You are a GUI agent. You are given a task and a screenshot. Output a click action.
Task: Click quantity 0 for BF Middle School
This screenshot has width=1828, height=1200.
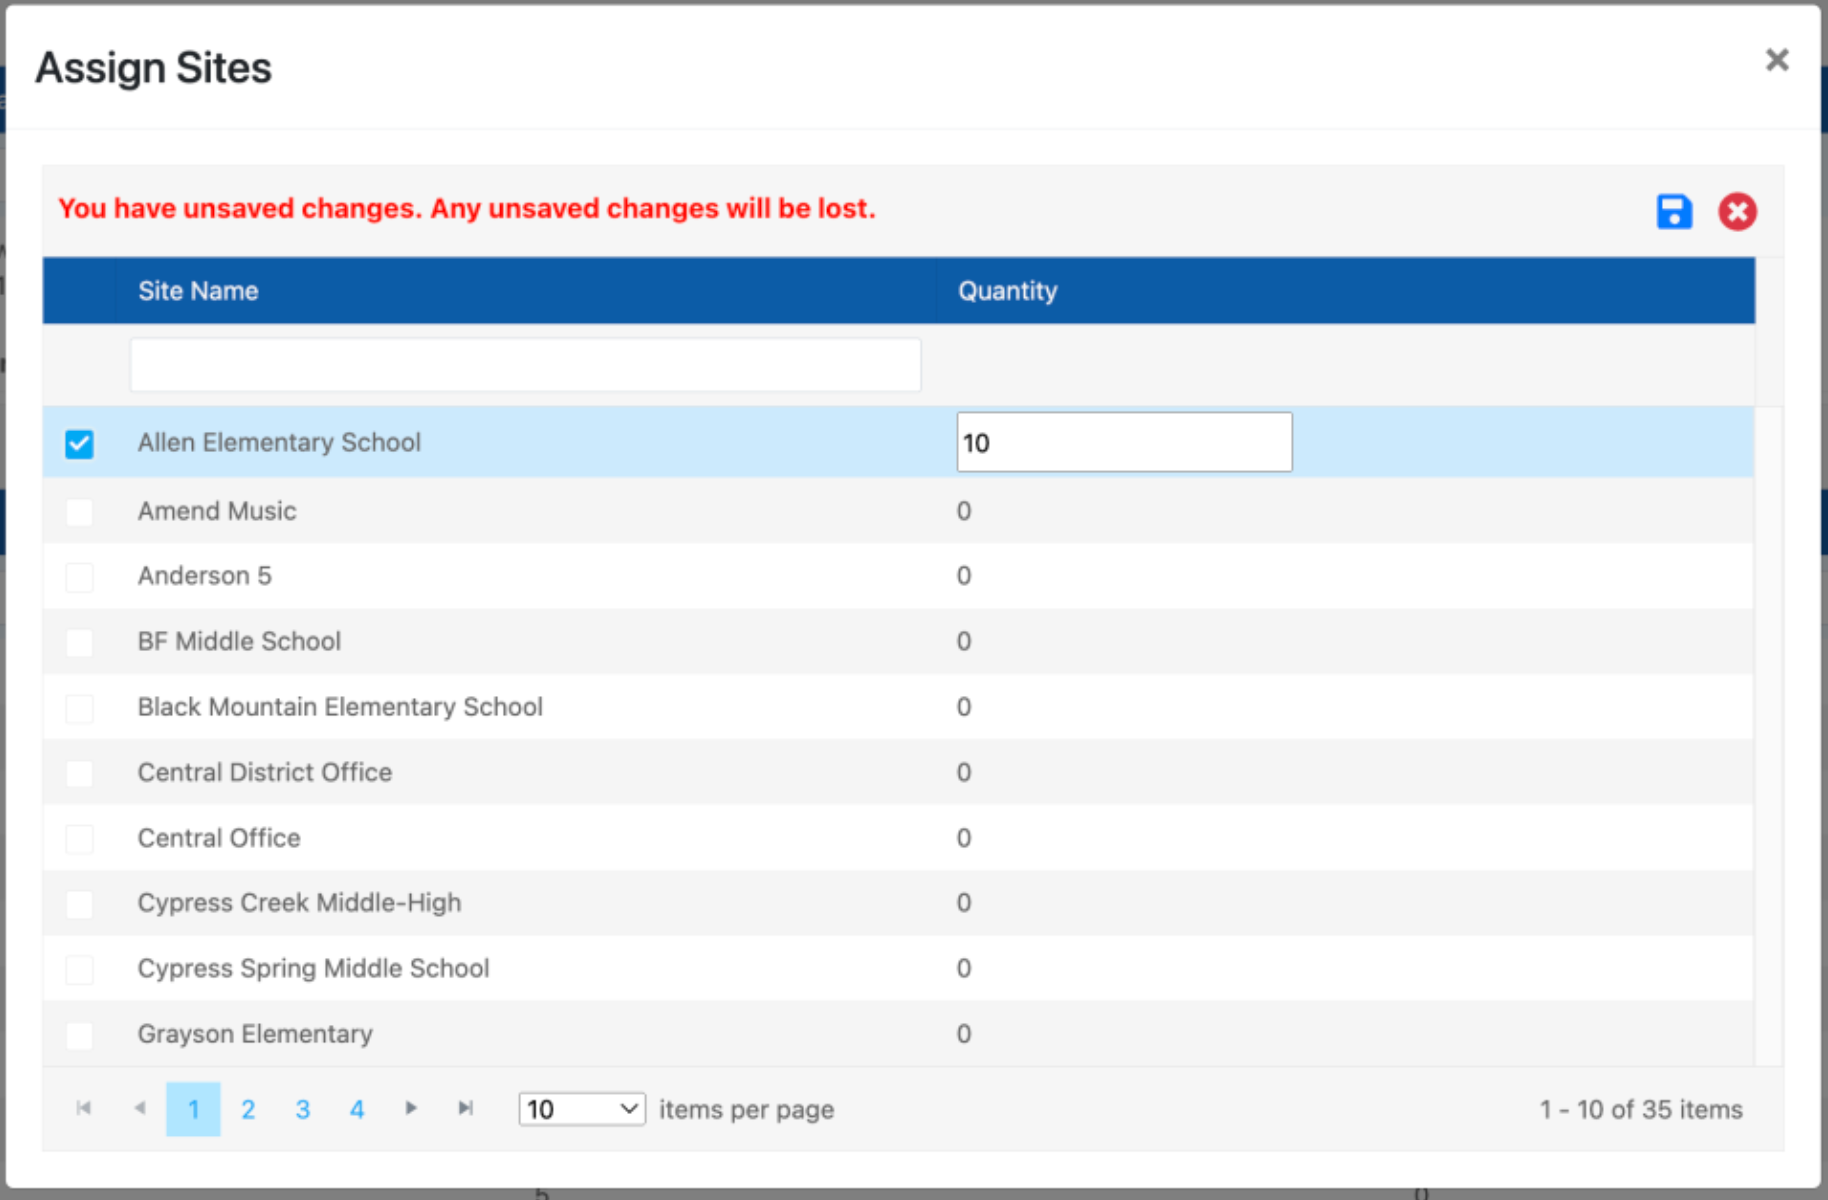pyautogui.click(x=964, y=641)
